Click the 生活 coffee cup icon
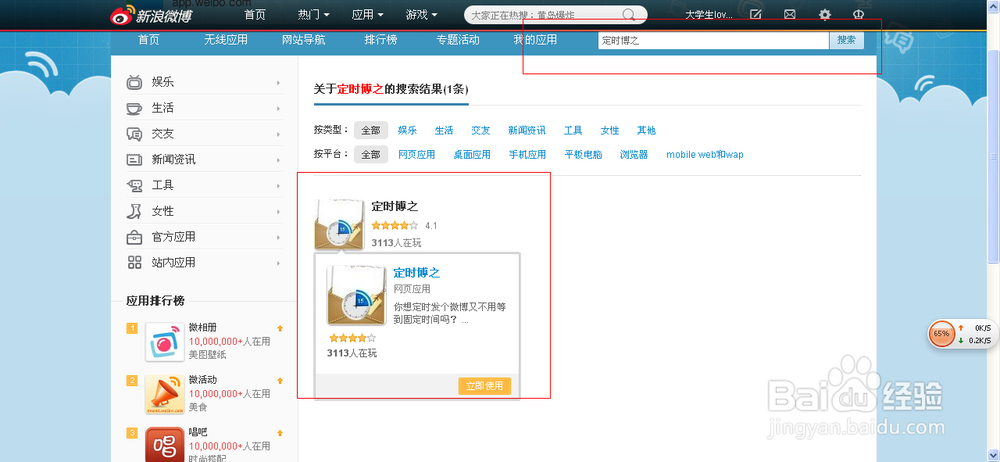This screenshot has width=1000, height=462. pyautogui.click(x=135, y=108)
